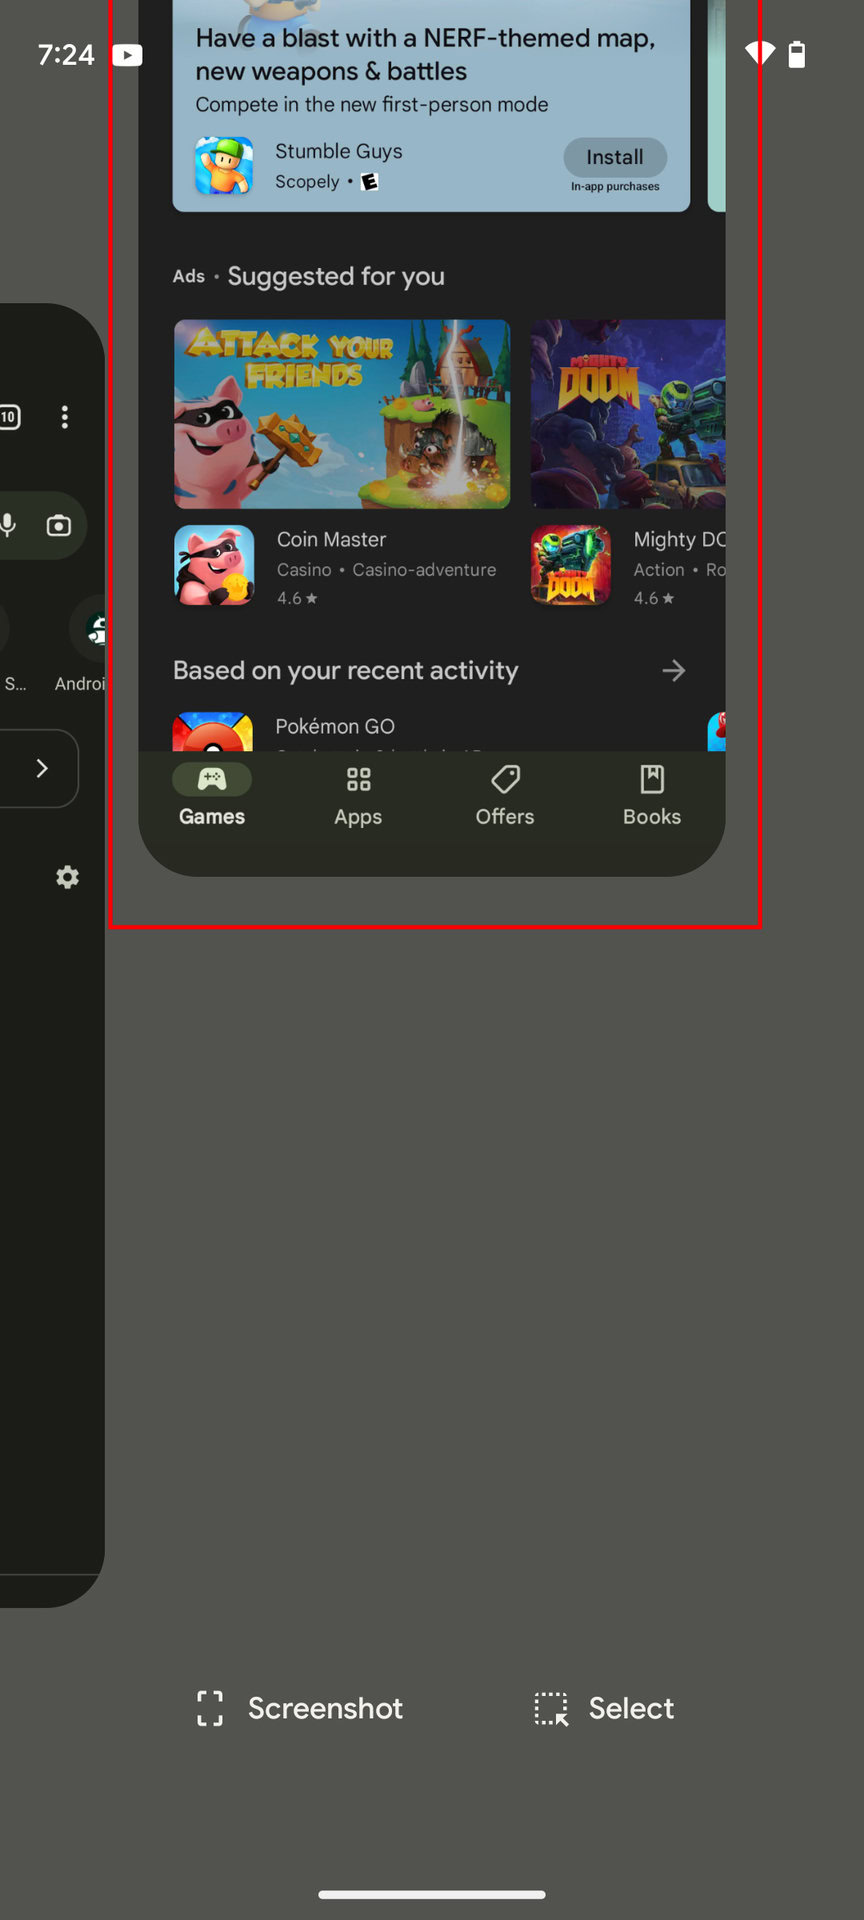
Task: Open the camera lens search icon
Action: pos(59,525)
